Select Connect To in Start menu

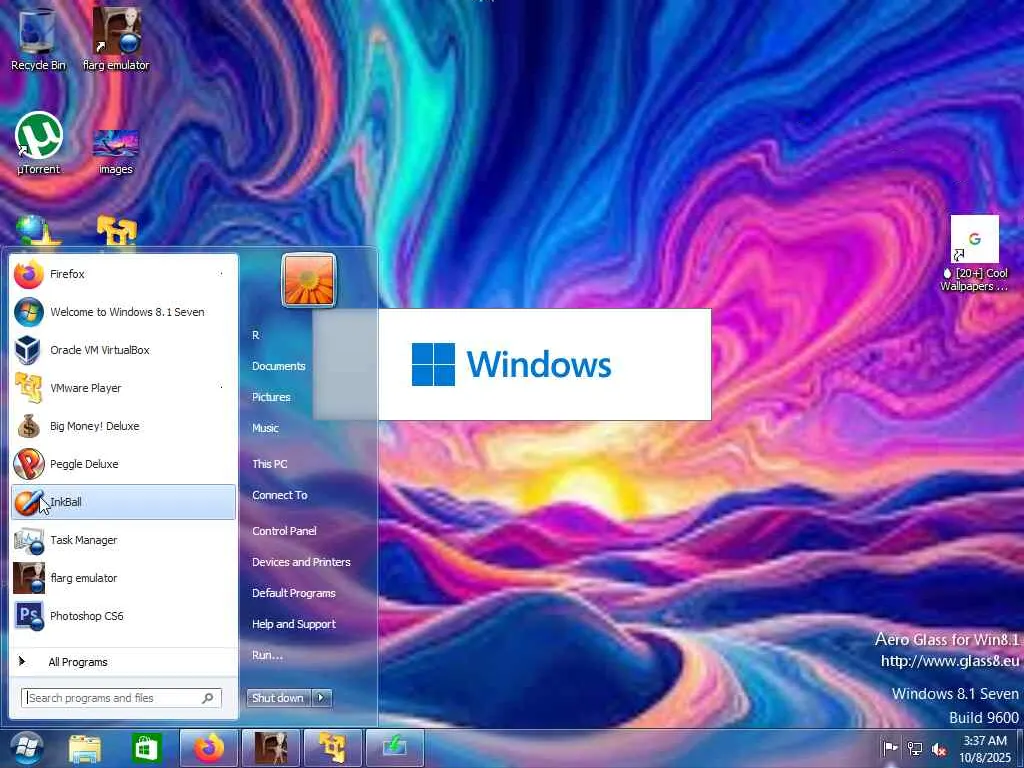tap(280, 495)
